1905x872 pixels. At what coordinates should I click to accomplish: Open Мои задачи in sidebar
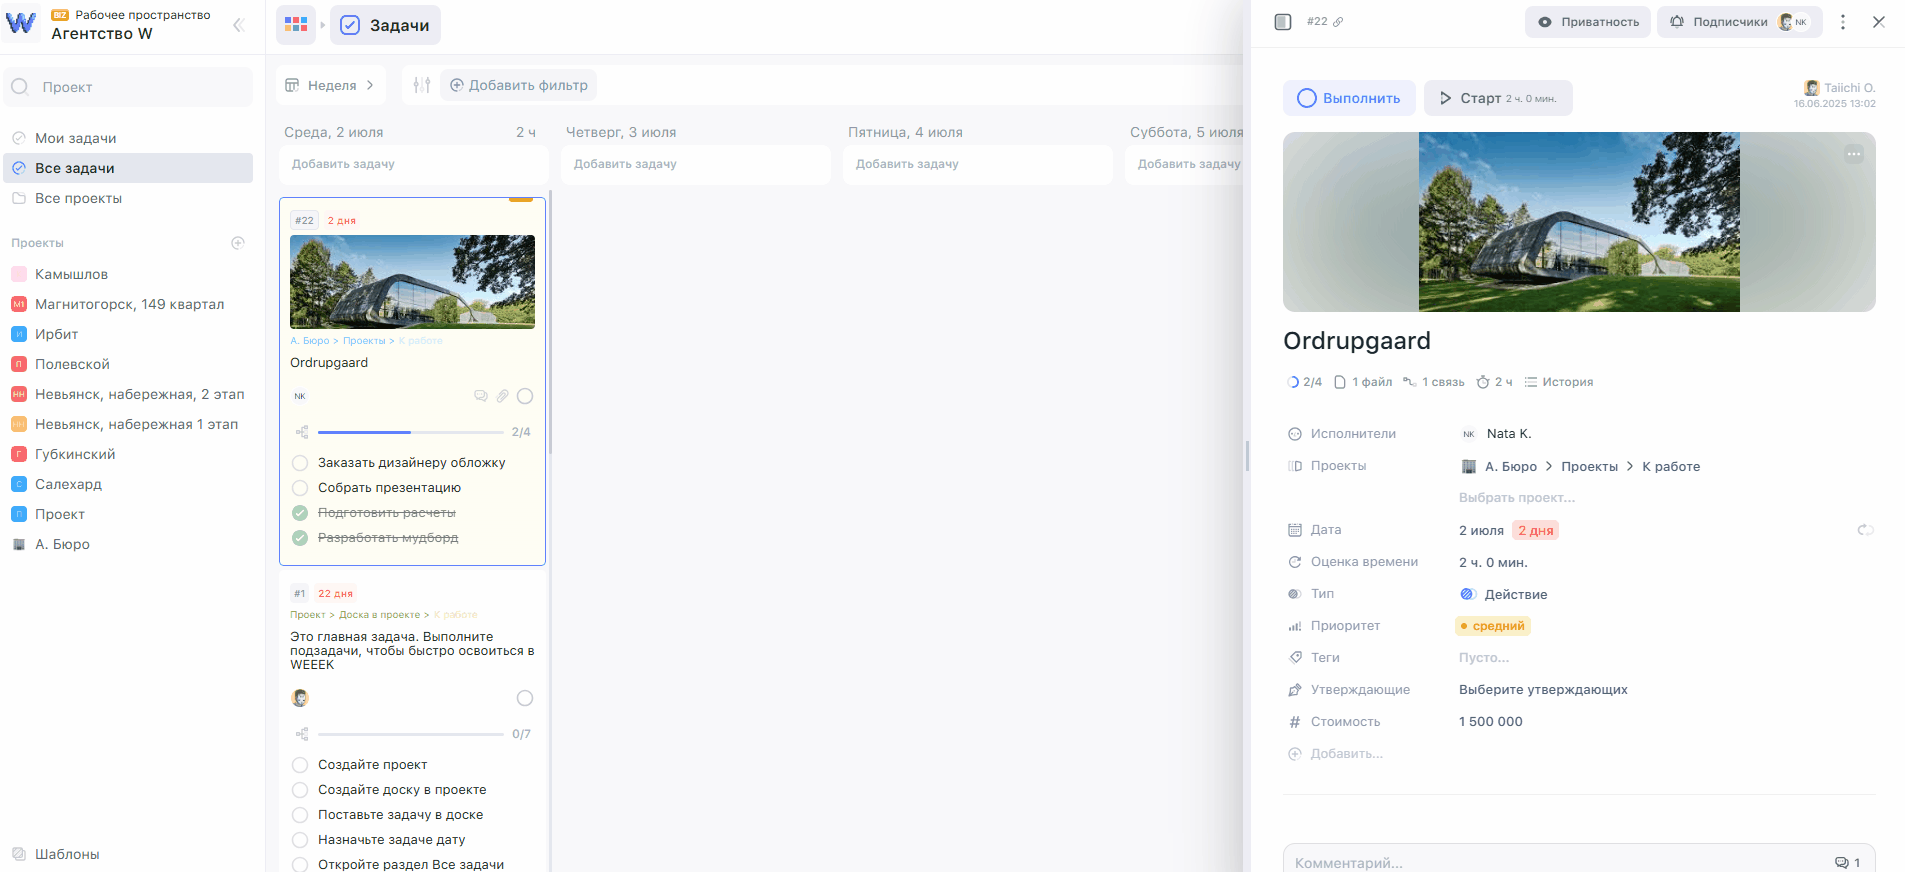click(128, 138)
